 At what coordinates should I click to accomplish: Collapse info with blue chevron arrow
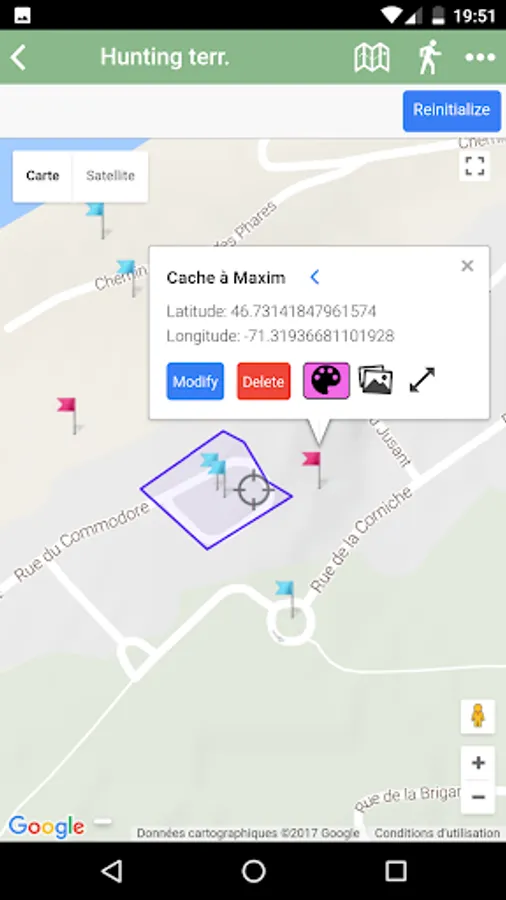click(x=314, y=277)
